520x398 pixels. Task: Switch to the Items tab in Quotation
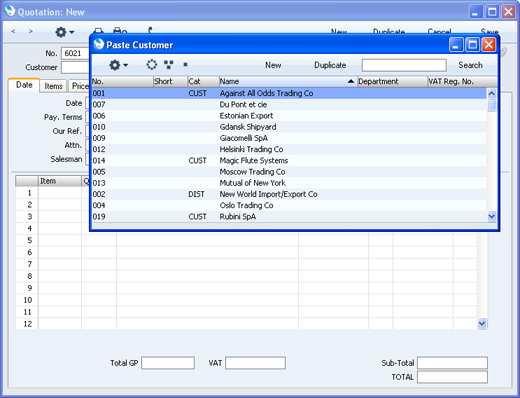click(53, 86)
